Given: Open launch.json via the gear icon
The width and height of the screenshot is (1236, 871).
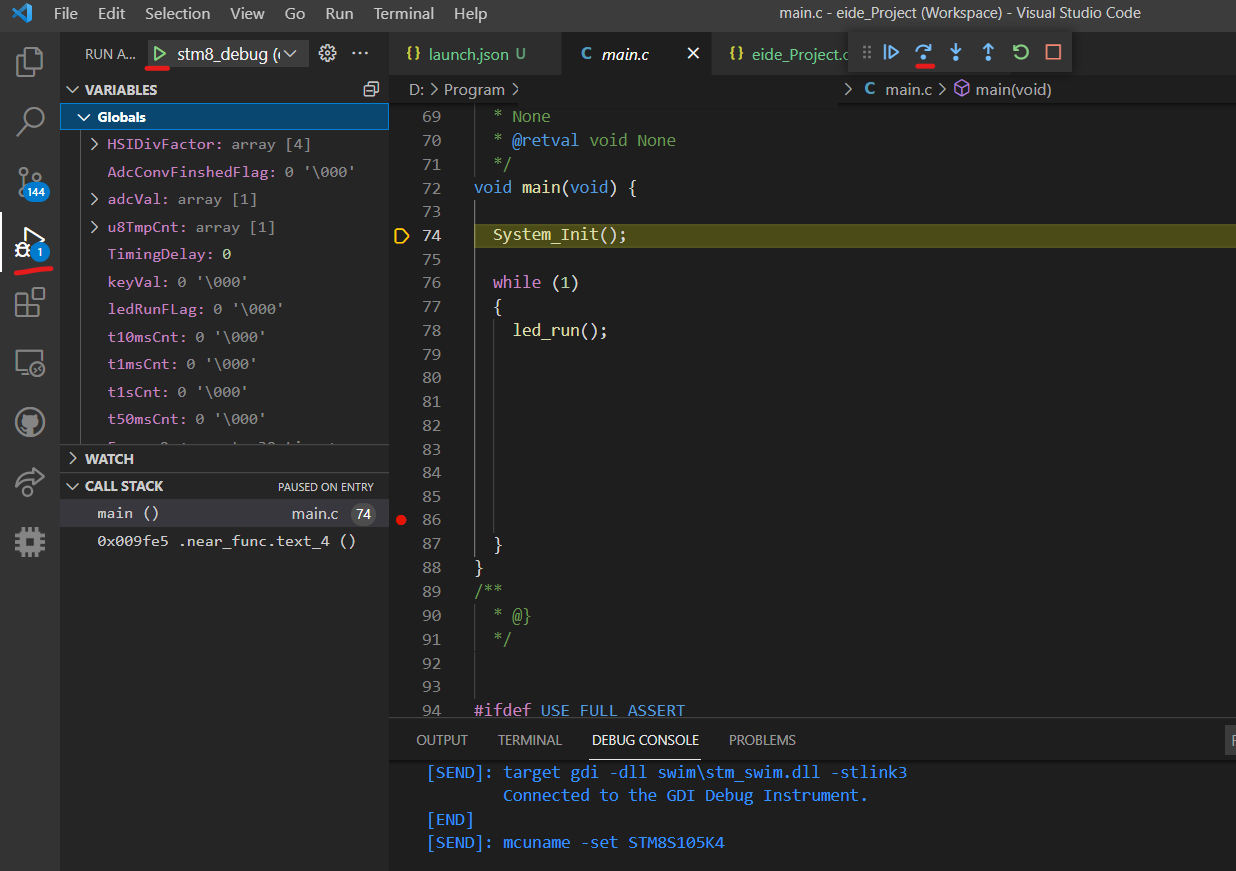Looking at the screenshot, I should click(x=327, y=54).
